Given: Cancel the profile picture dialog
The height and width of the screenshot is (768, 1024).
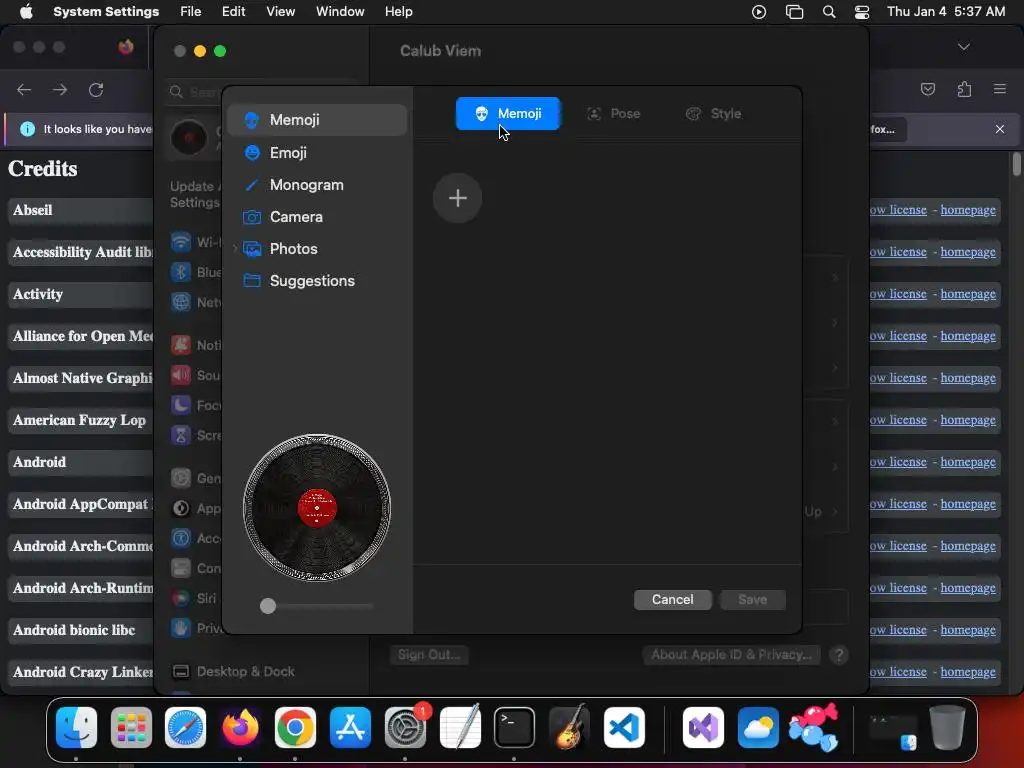Looking at the screenshot, I should 672,600.
